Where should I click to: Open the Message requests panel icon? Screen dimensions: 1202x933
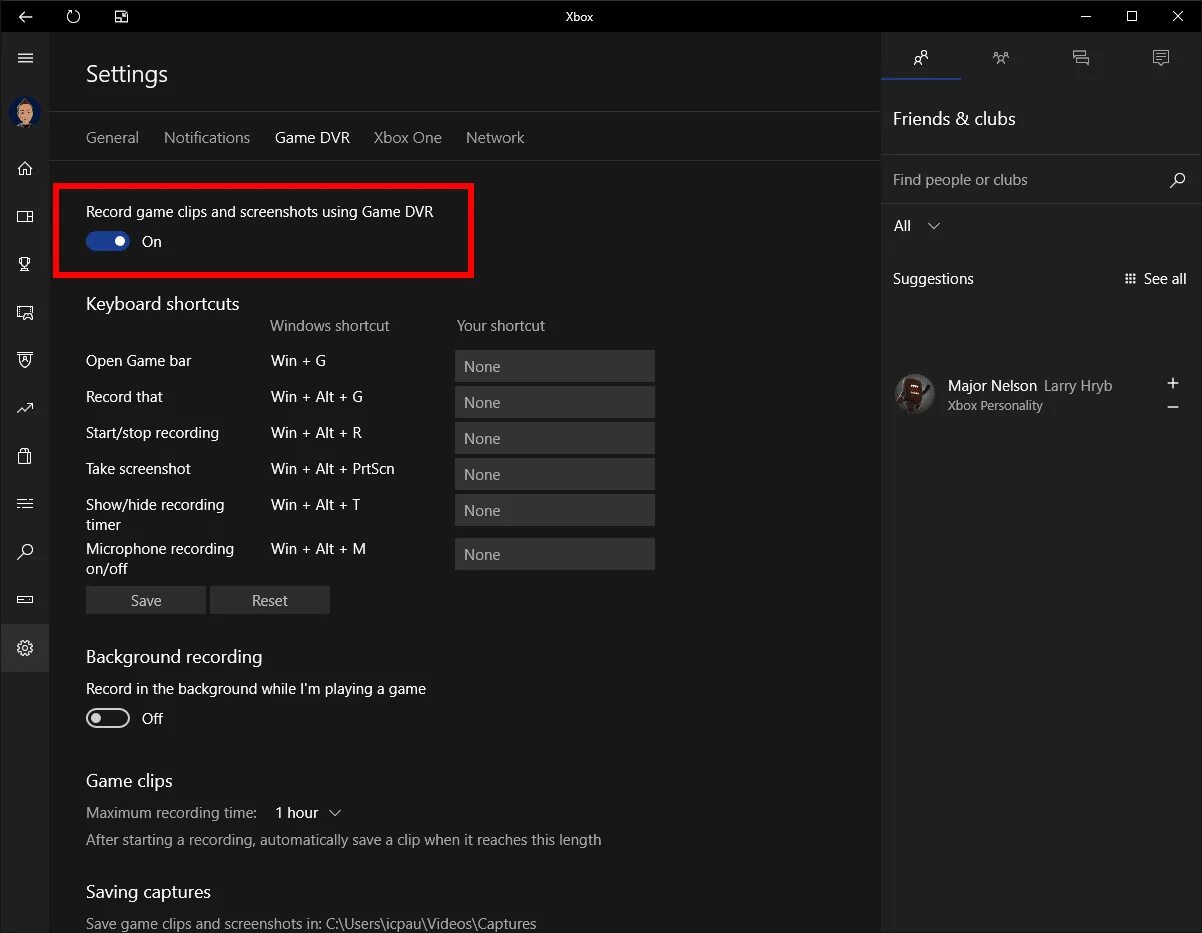pos(1160,58)
